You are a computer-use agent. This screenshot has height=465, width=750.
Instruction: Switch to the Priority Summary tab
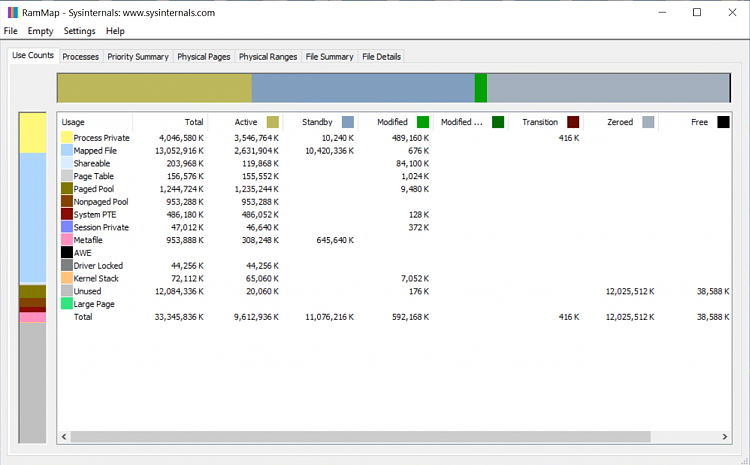138,57
